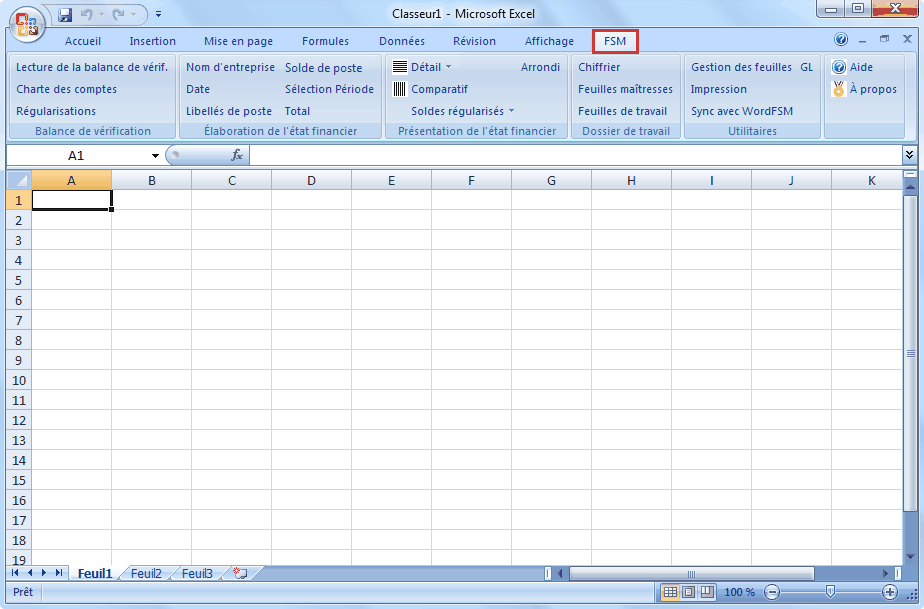
Task: Close the workbook with ribbon X
Action: (908, 39)
